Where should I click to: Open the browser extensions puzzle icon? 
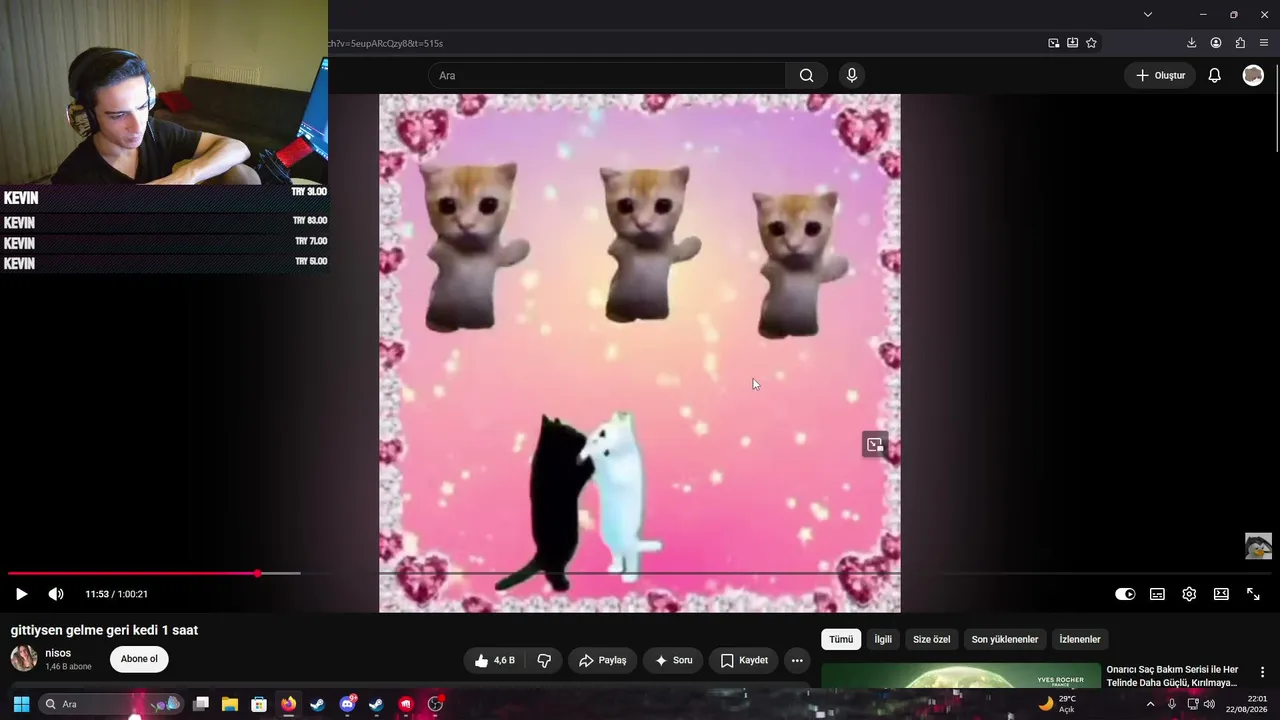click(x=1240, y=43)
